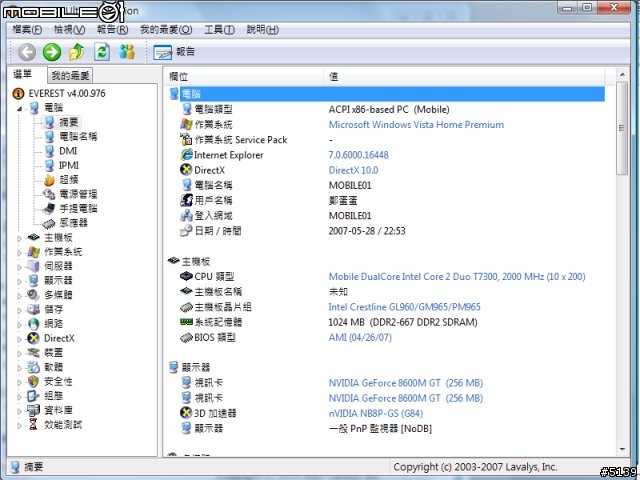Click the nVIDIA NB8P-GS (G84) link
This screenshot has height=480, width=640.
[376, 413]
